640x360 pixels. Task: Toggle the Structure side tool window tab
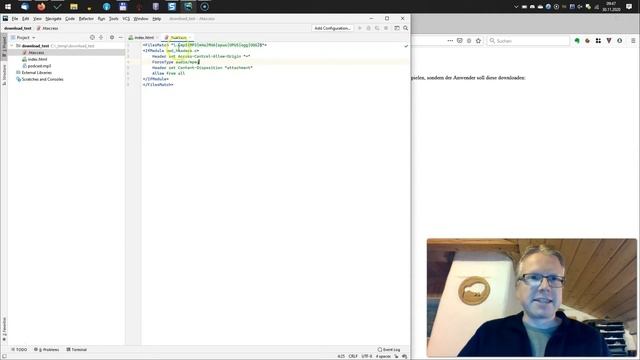4,74
